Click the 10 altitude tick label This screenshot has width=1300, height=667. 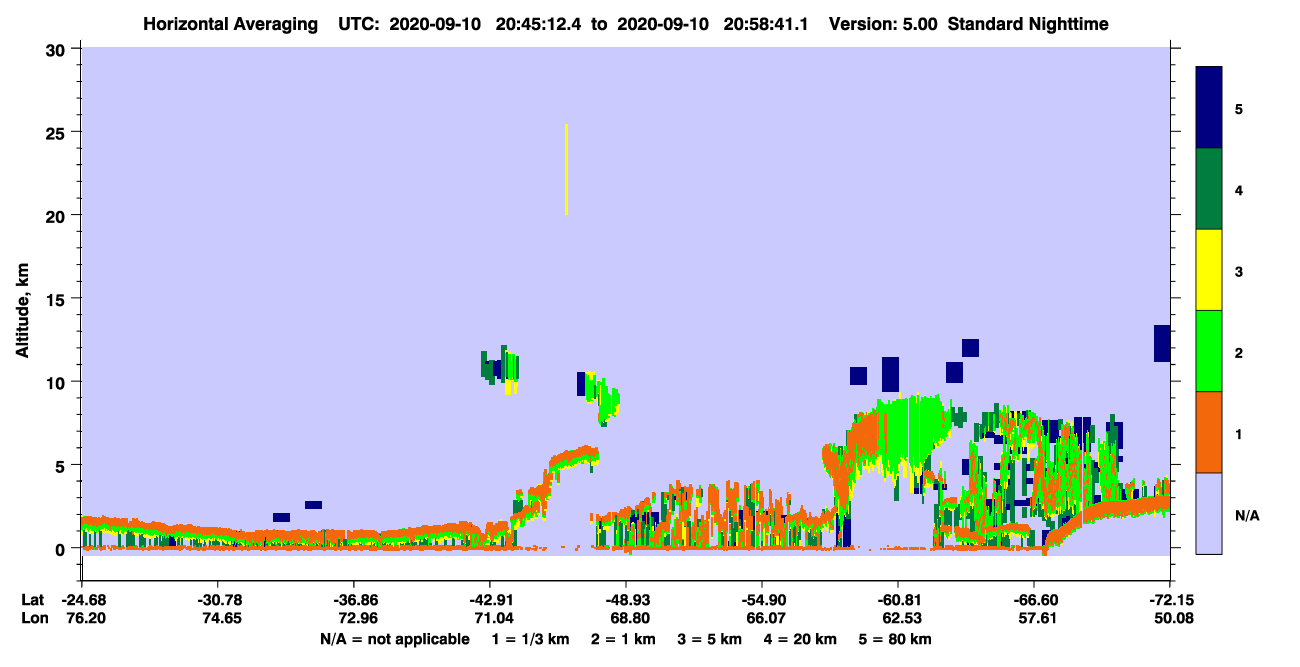(58, 382)
